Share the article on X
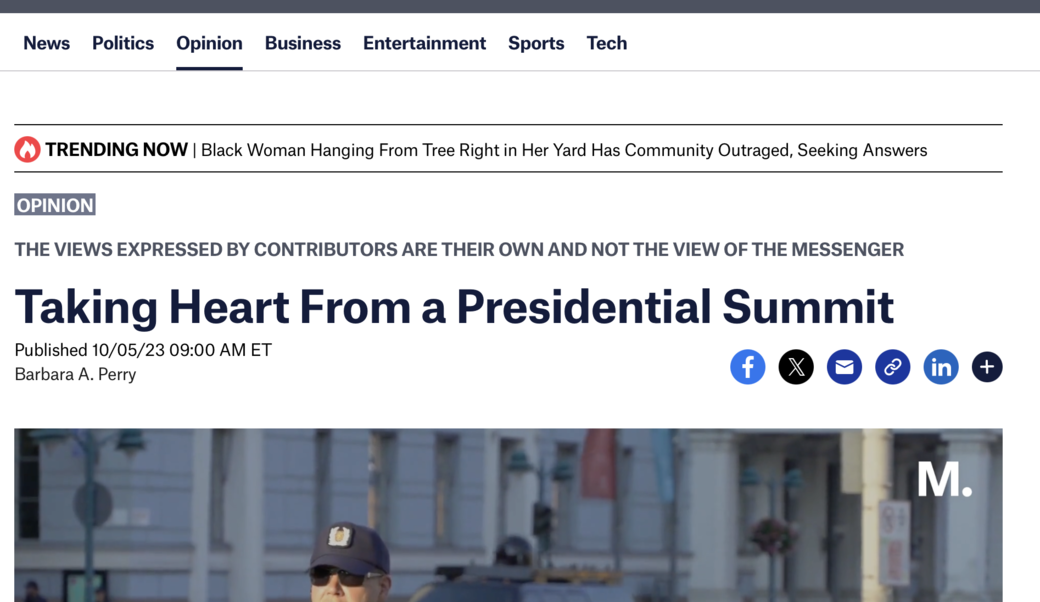Image resolution: width=1040 pixels, height=602 pixels. click(796, 367)
